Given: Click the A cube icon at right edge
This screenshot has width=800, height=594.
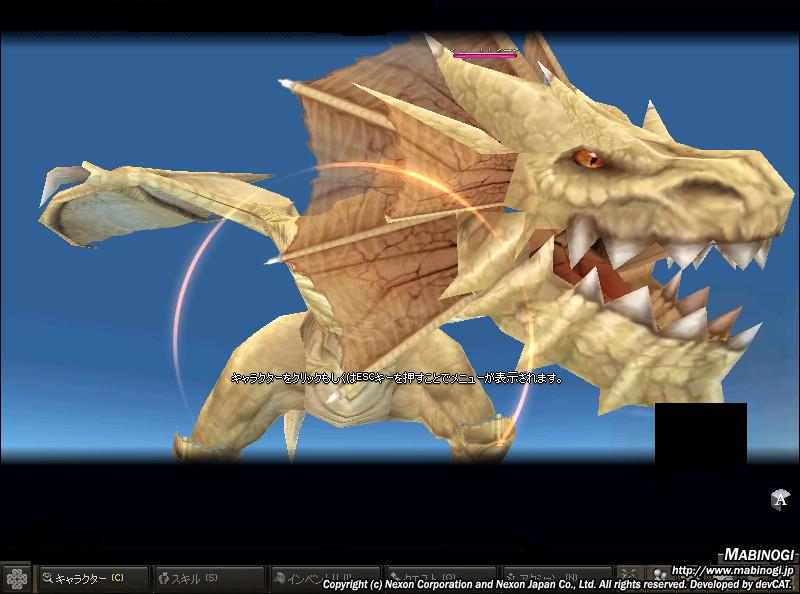Looking at the screenshot, I should (780, 499).
